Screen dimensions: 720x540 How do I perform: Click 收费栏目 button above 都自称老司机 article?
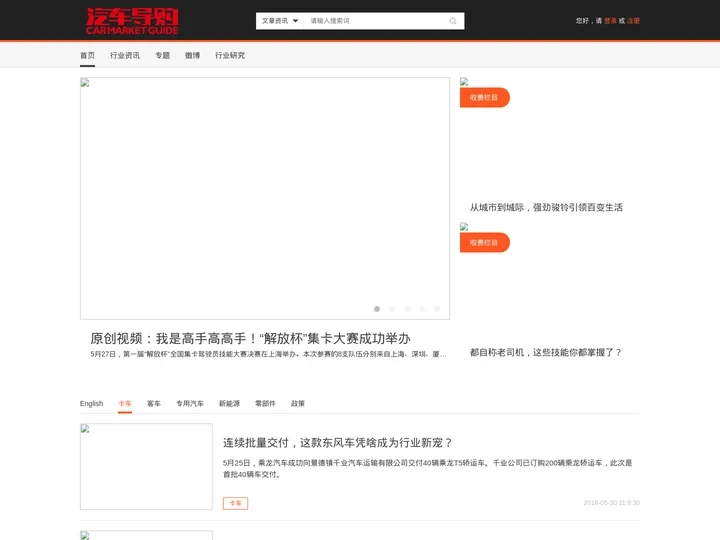click(x=484, y=242)
